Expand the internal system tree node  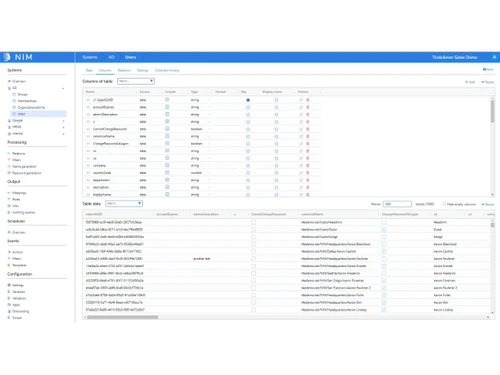(63, 134)
